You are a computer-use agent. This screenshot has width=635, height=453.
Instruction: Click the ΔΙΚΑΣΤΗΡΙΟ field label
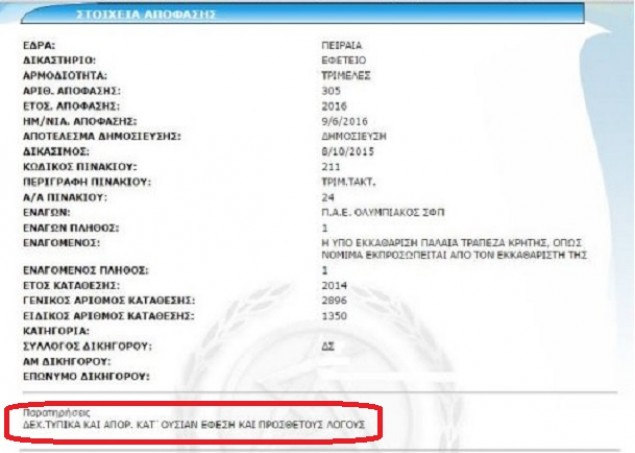click(59, 60)
